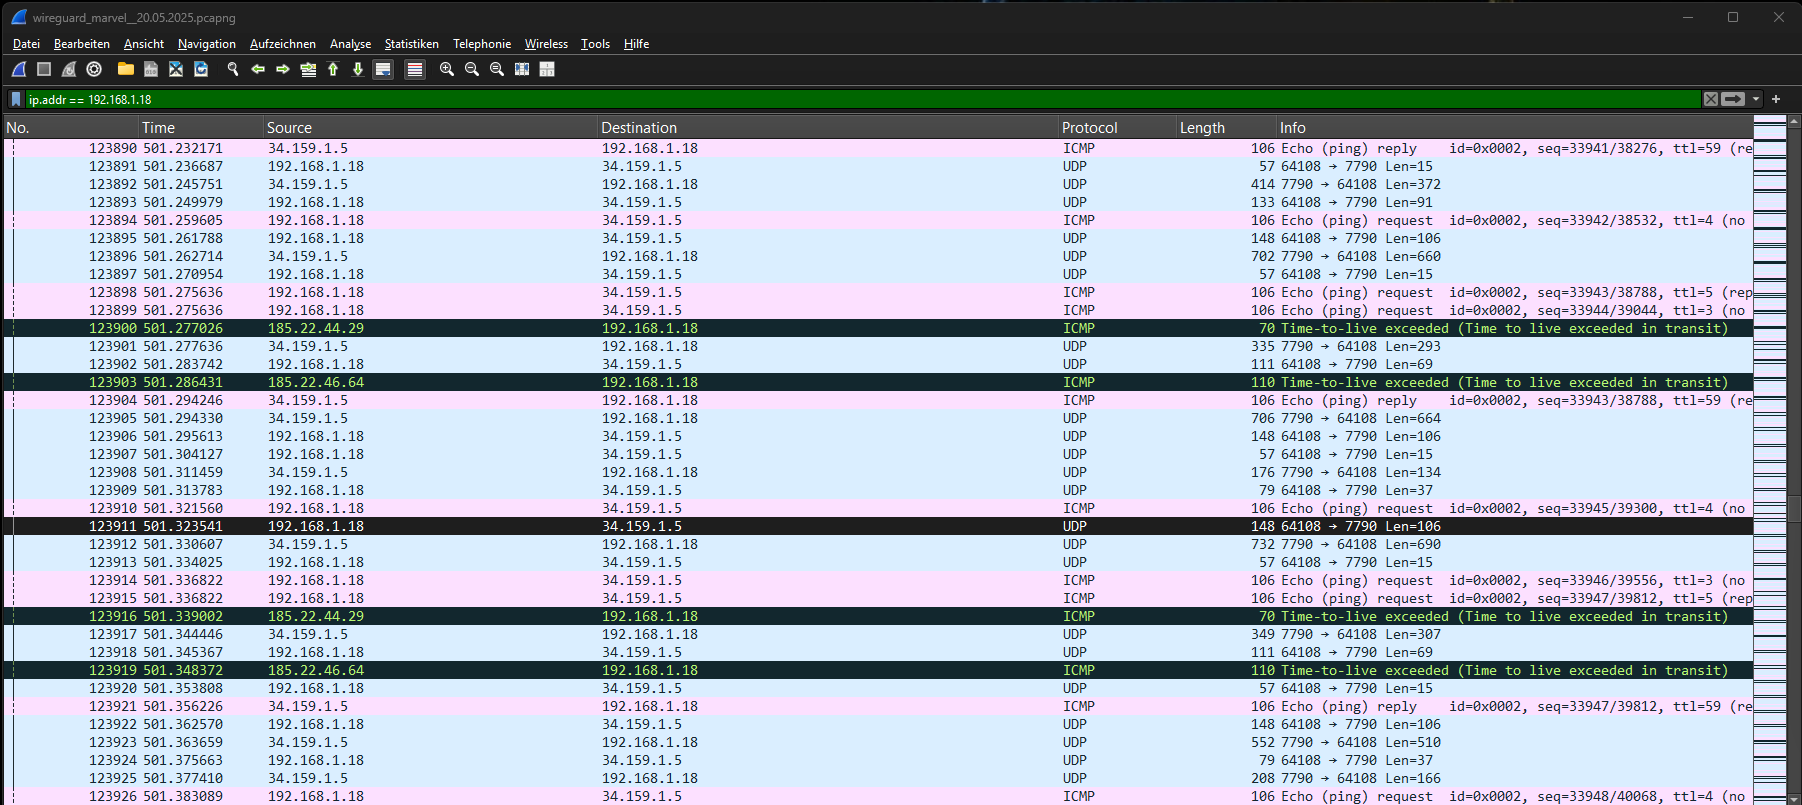Clear the display filter with X

tap(1711, 99)
